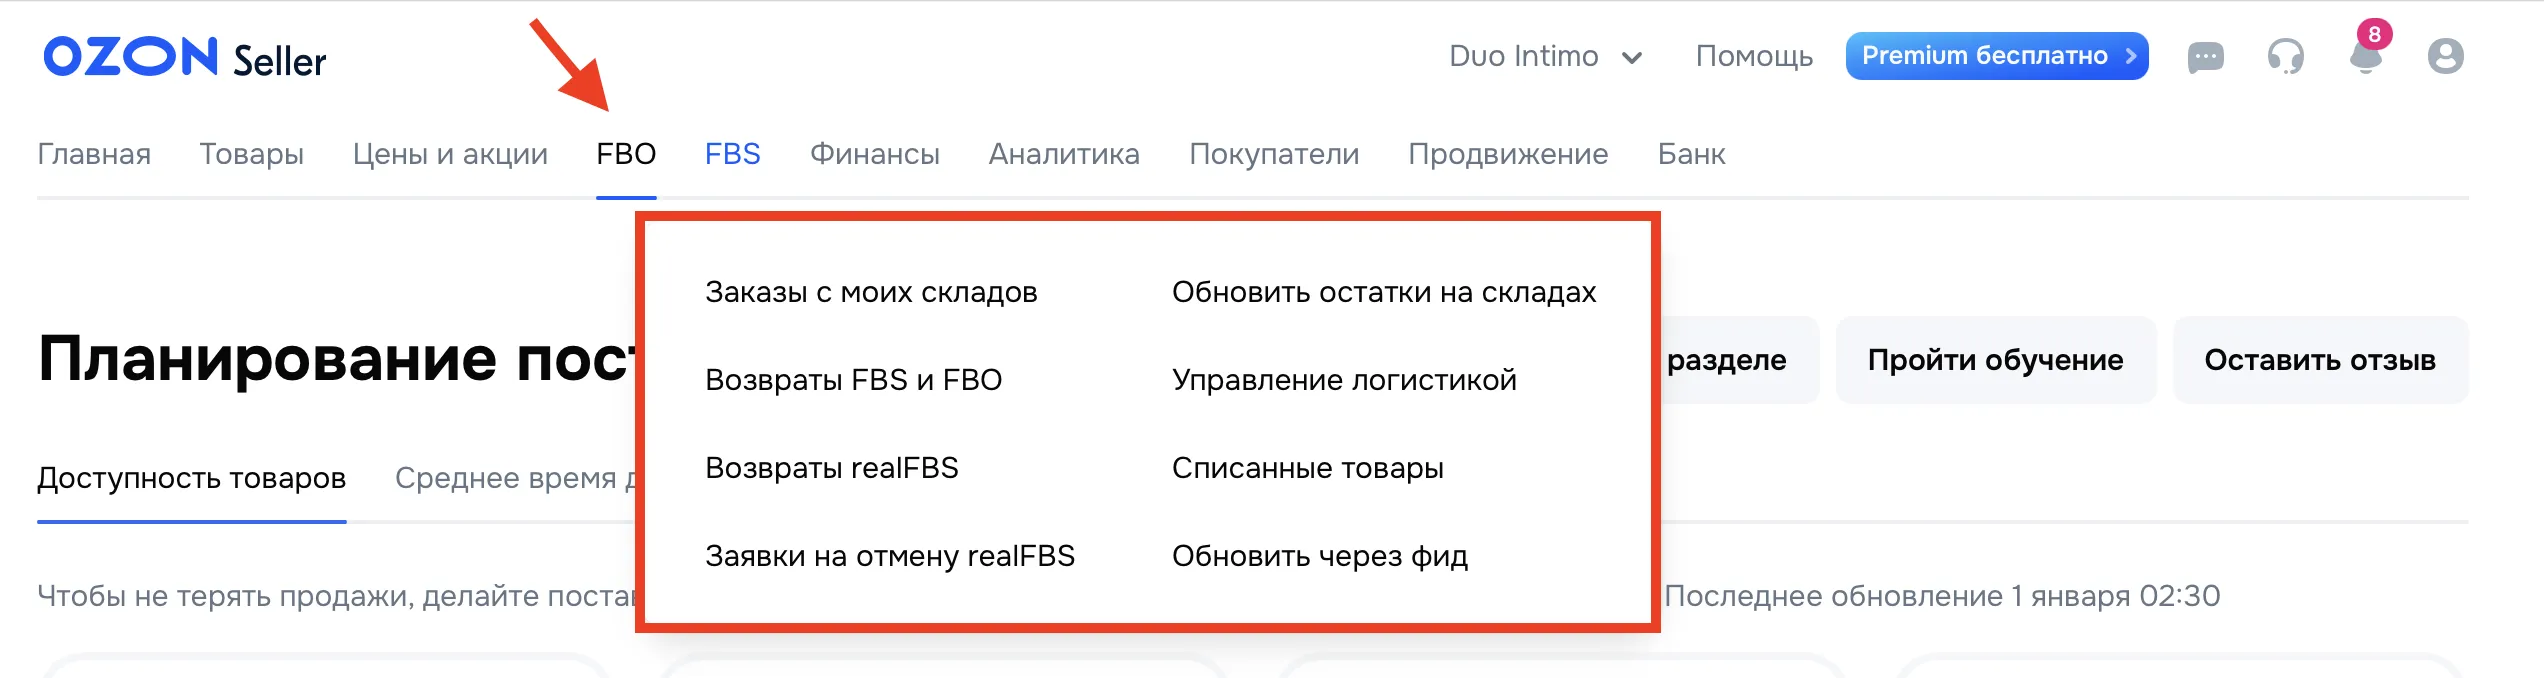This screenshot has height=678, width=2544.
Task: Expand the Duo Intimo account dropdown
Action: (x=1545, y=56)
